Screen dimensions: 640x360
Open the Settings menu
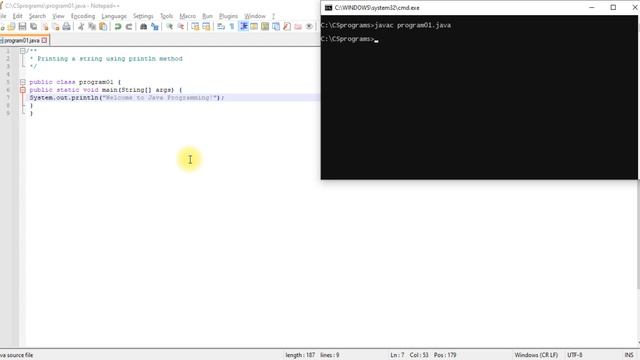pyautogui.click(x=143, y=16)
